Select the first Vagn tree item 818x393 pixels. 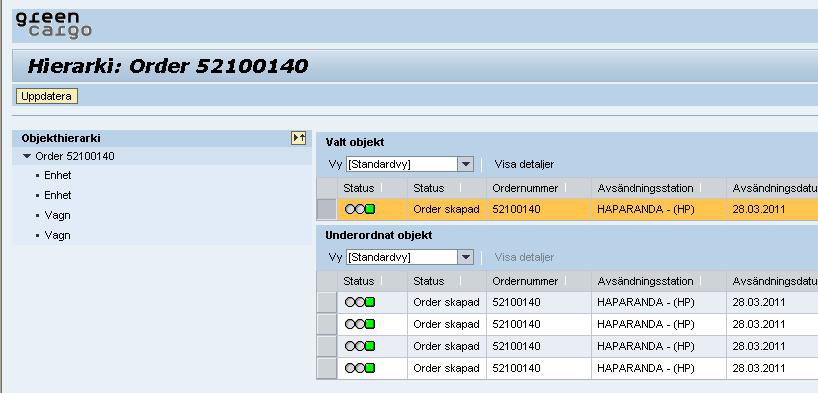tap(57, 216)
